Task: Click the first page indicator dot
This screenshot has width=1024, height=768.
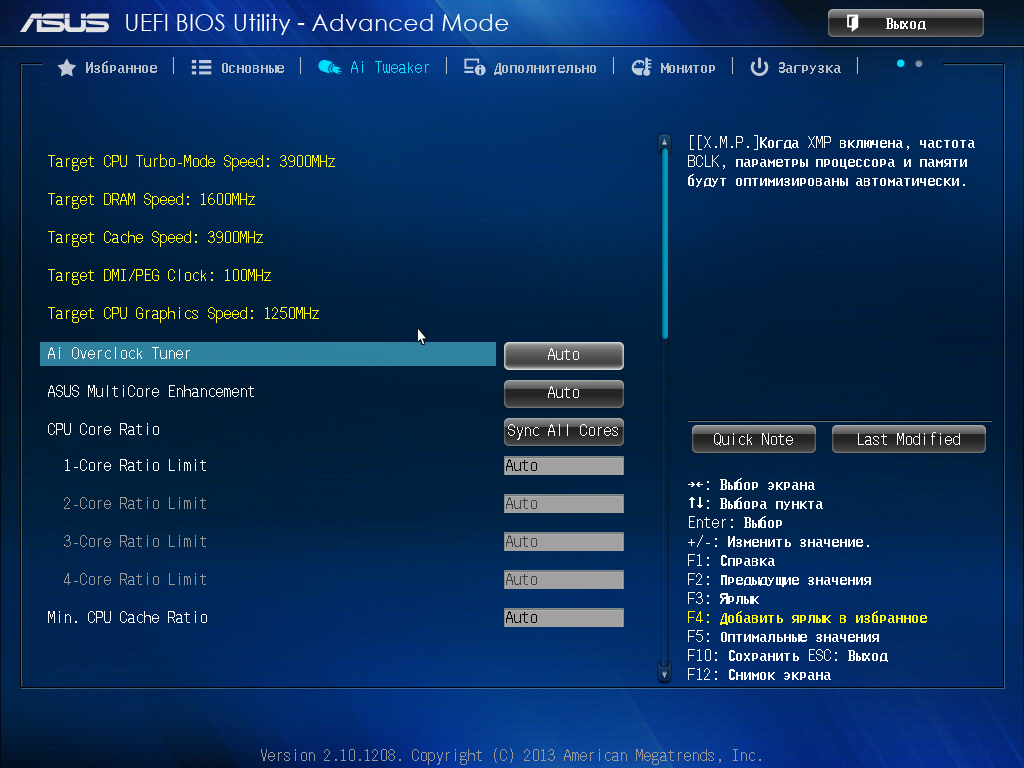Action: point(901,63)
